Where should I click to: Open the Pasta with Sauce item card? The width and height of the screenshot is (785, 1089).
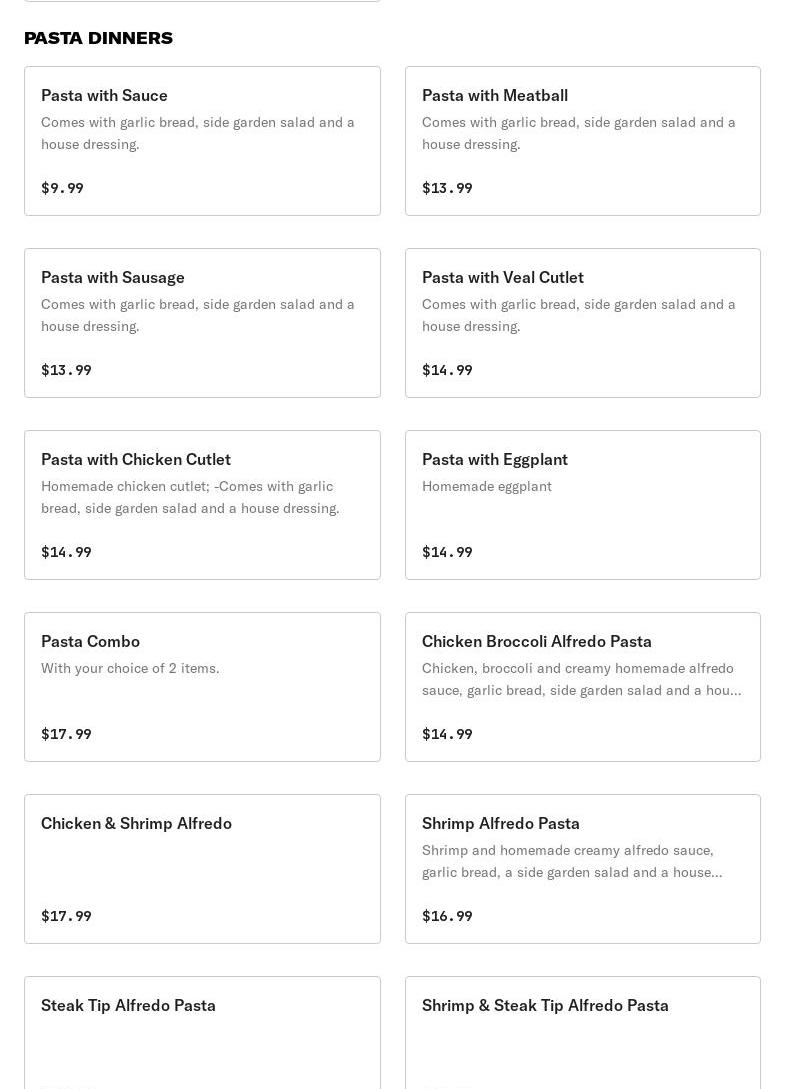202,141
